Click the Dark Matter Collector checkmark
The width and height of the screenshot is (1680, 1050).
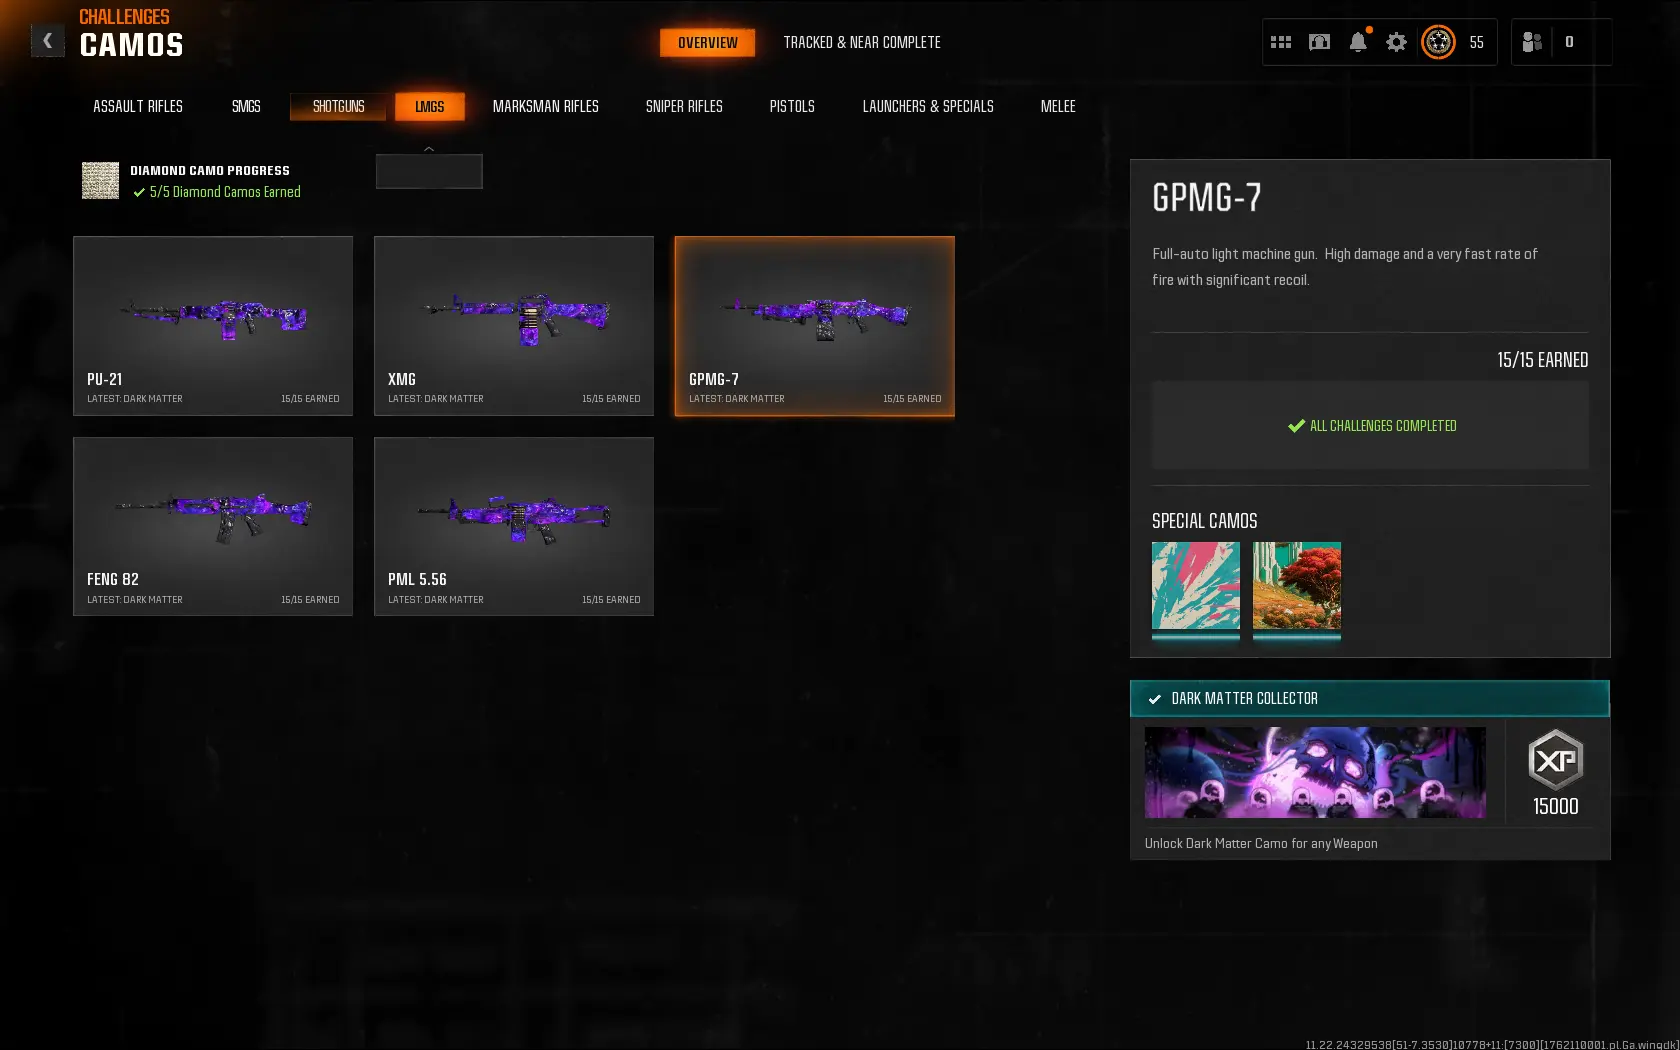(x=1155, y=699)
